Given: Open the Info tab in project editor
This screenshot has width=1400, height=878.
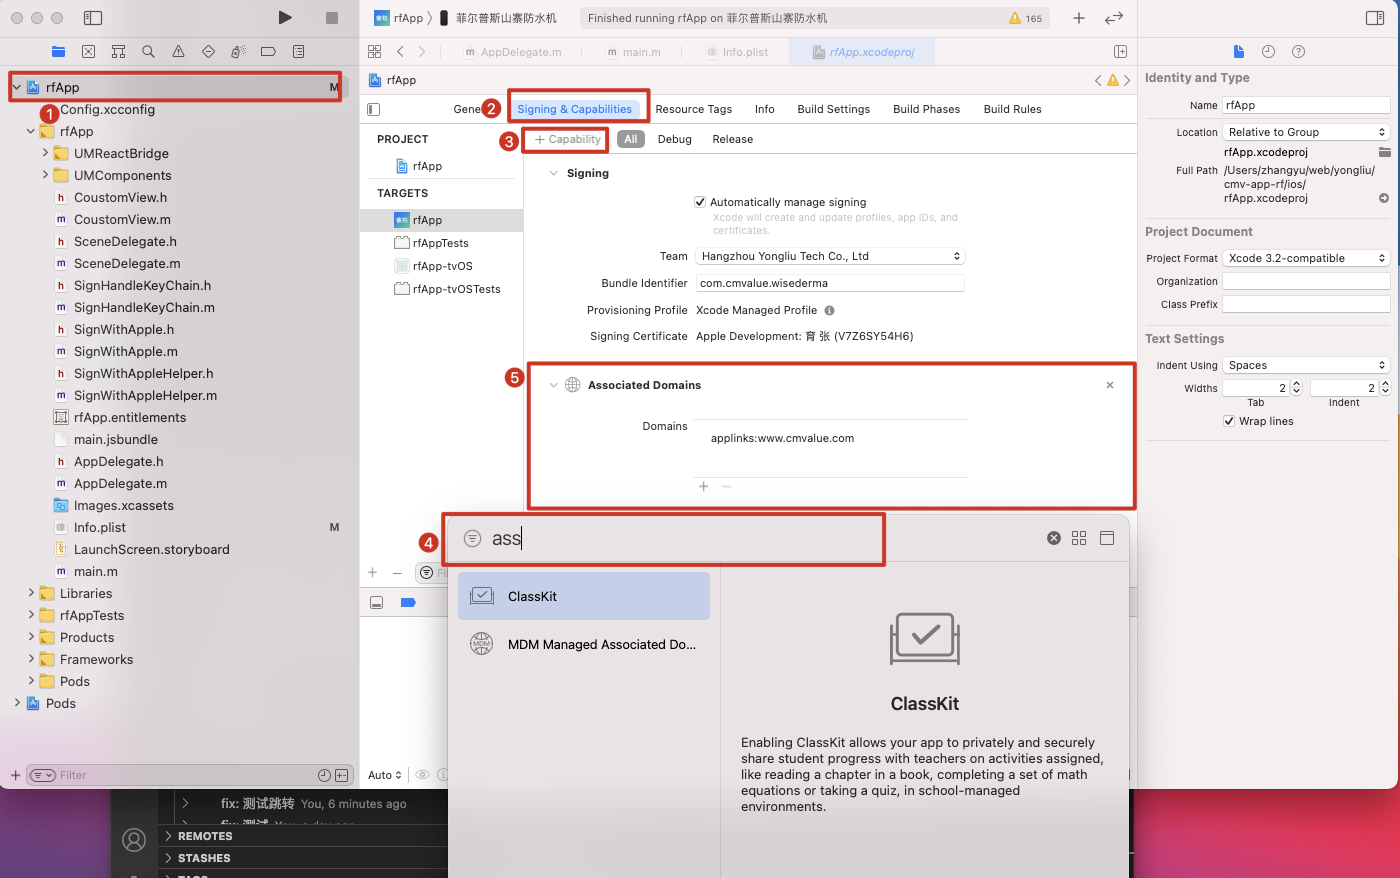Looking at the screenshot, I should [x=764, y=109].
